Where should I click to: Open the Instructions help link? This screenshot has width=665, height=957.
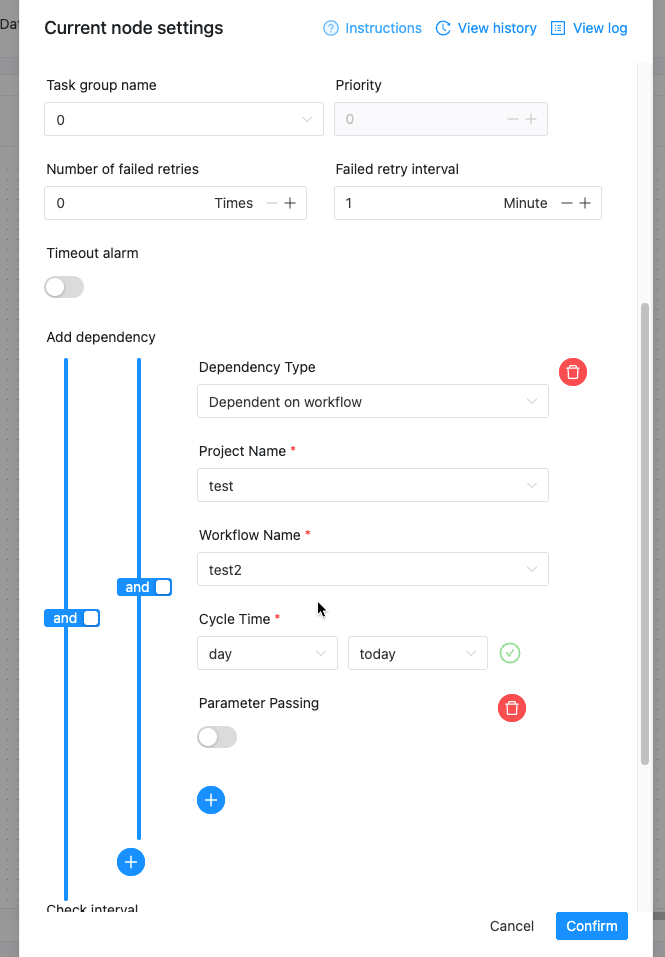(x=372, y=28)
